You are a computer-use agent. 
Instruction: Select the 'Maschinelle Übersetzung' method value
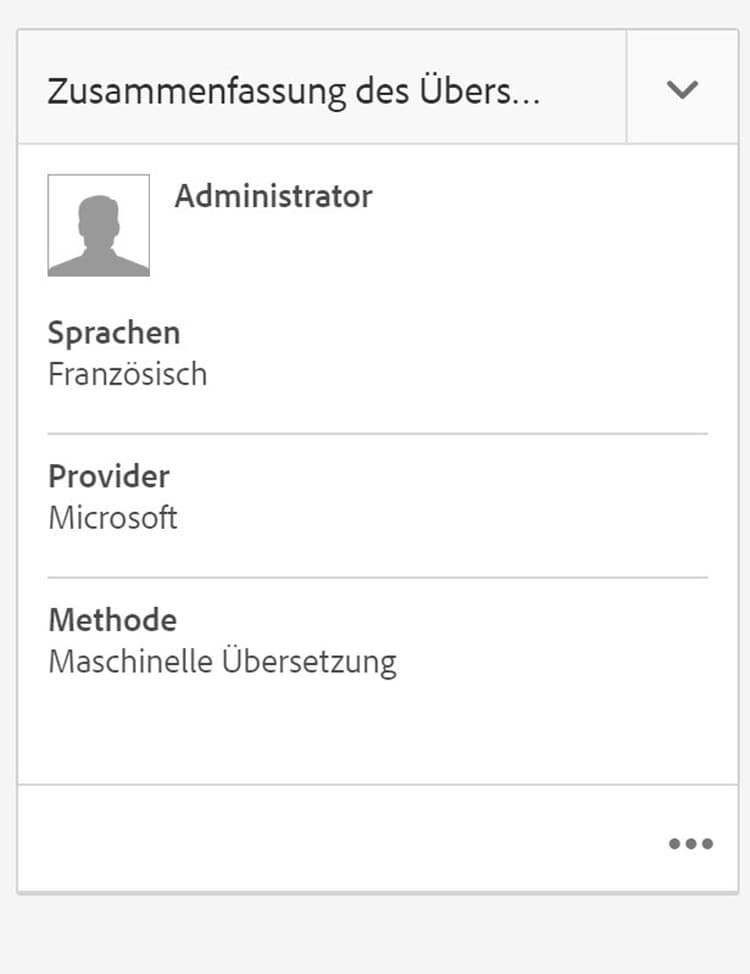pos(222,661)
